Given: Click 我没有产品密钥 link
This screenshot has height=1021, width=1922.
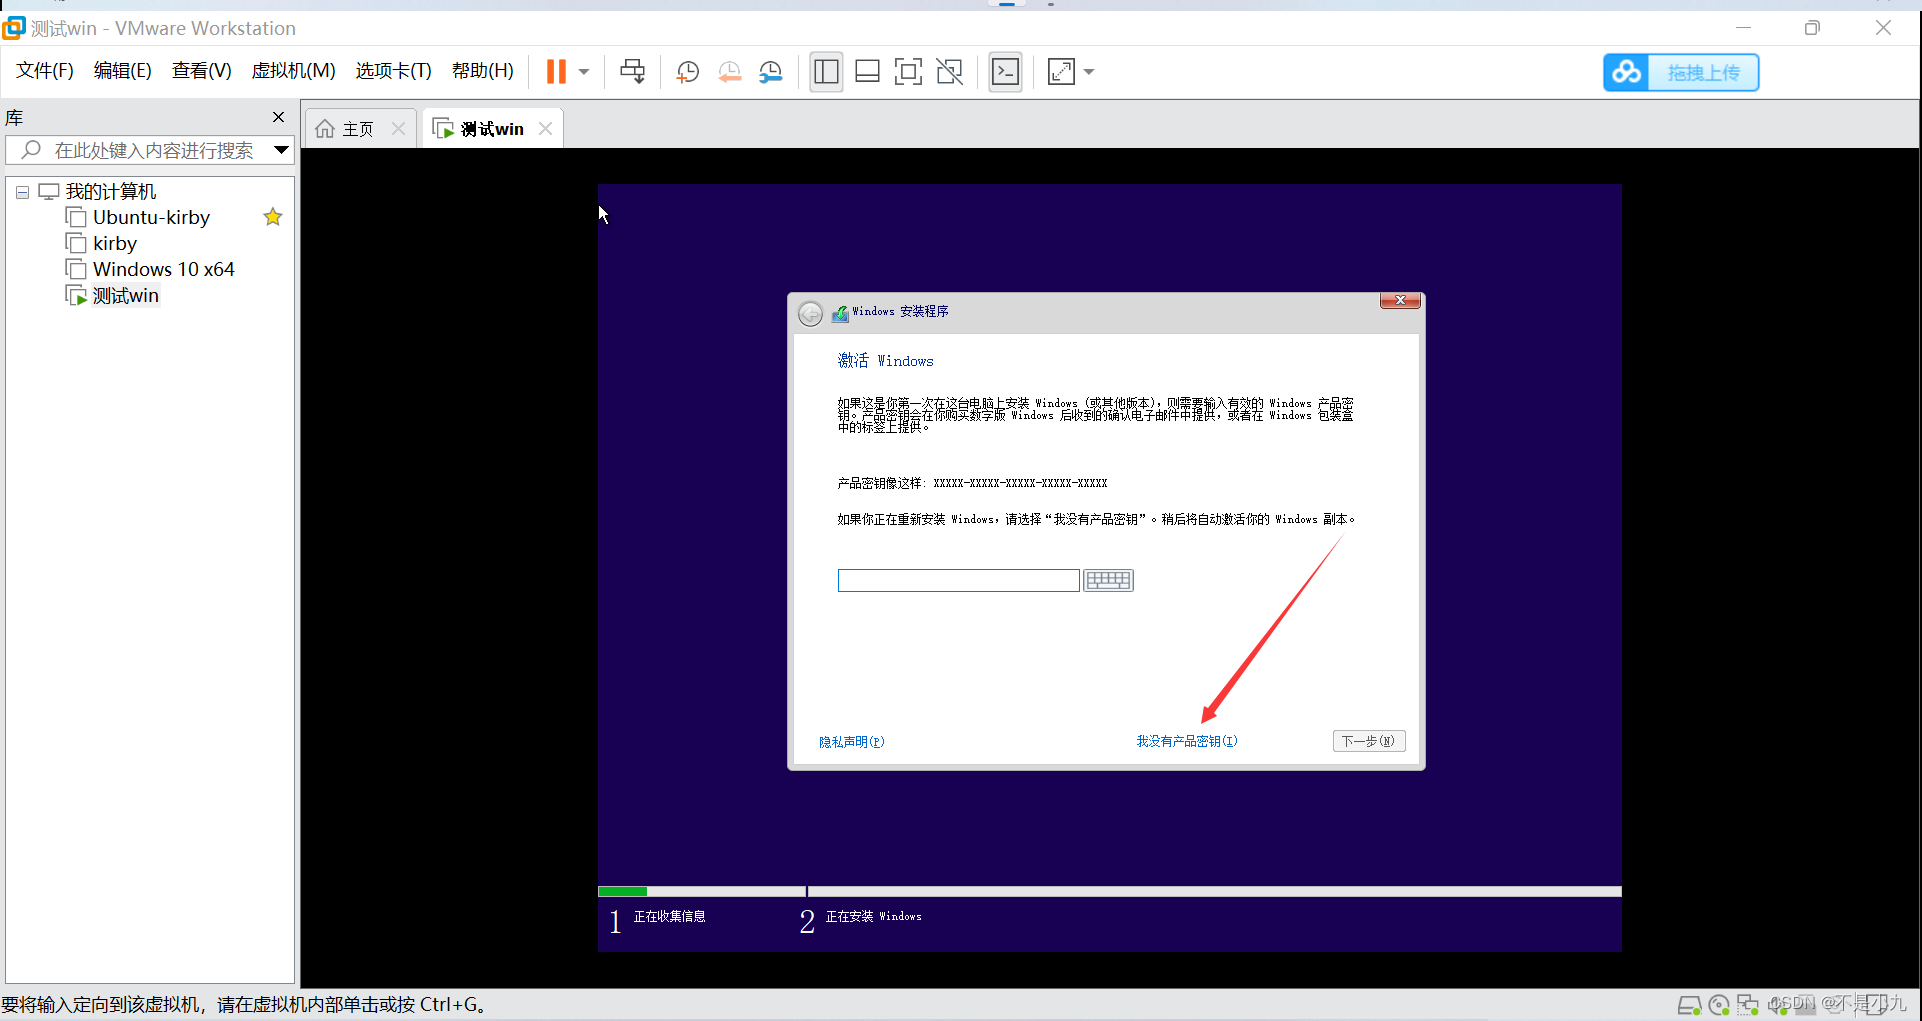Looking at the screenshot, I should [x=1187, y=741].
